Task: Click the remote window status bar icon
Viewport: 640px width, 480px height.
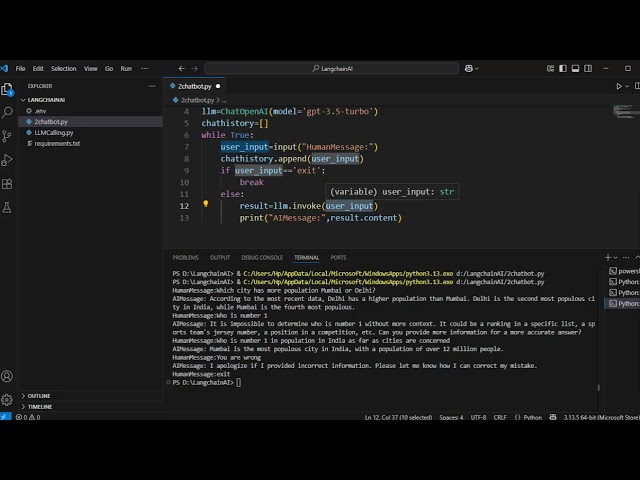Action: (5, 417)
